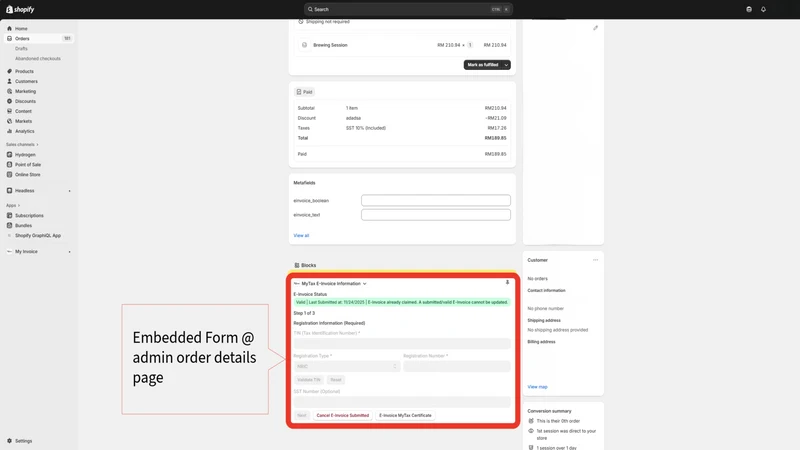This screenshot has width=800, height=450.
Task: Click the search magnifier icon
Action: [x=310, y=9]
